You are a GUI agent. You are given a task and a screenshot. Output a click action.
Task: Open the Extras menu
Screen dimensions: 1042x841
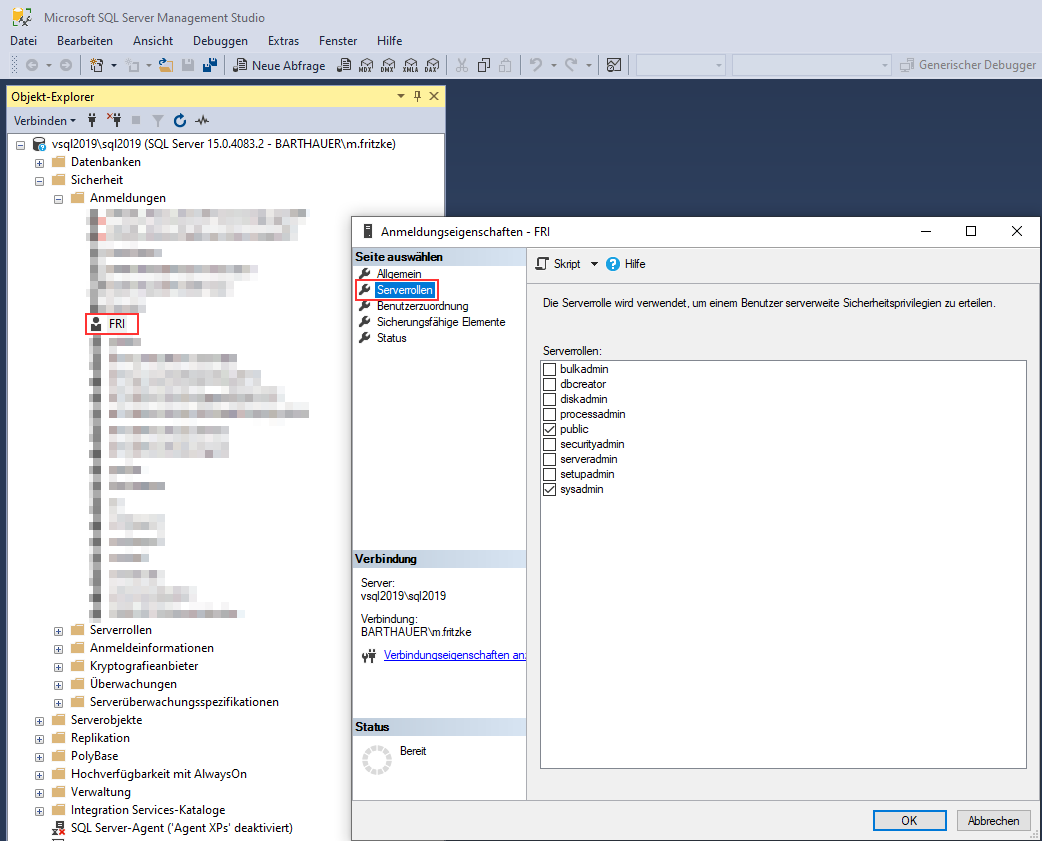(x=283, y=41)
